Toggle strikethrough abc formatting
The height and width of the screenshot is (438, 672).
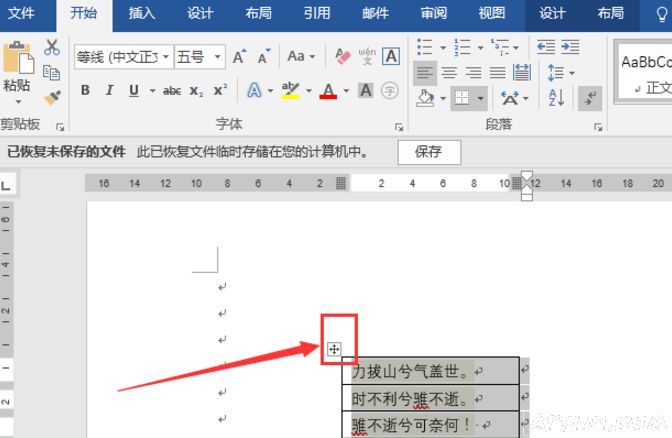171,90
